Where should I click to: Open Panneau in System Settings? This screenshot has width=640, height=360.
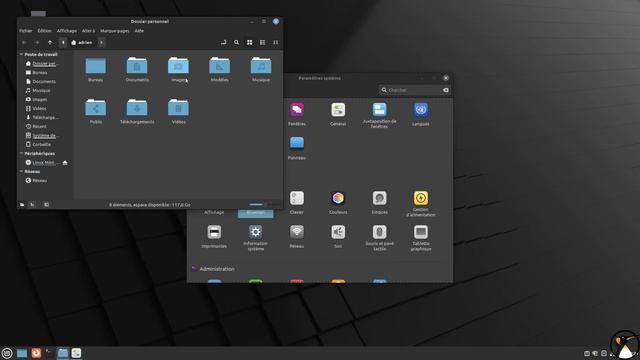click(297, 148)
